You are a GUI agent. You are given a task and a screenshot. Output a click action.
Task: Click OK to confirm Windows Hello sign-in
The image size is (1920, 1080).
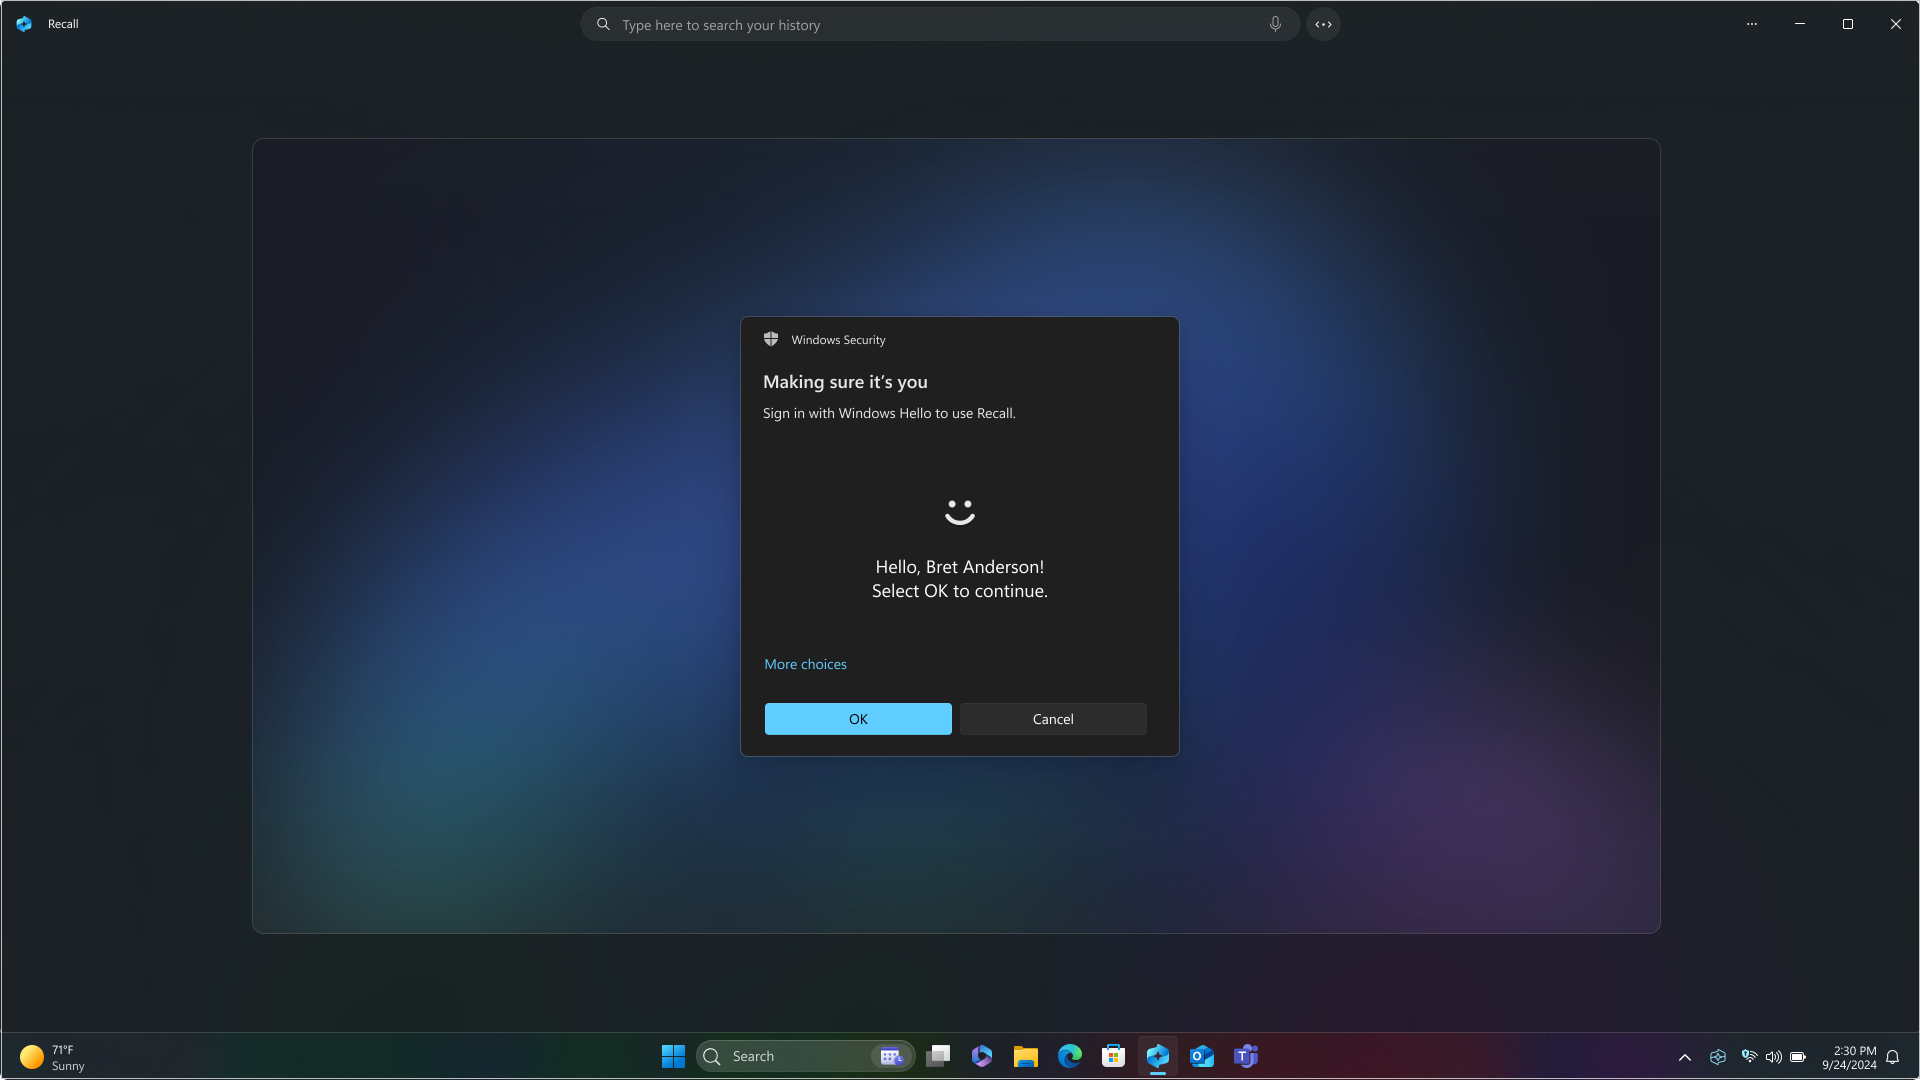click(858, 719)
